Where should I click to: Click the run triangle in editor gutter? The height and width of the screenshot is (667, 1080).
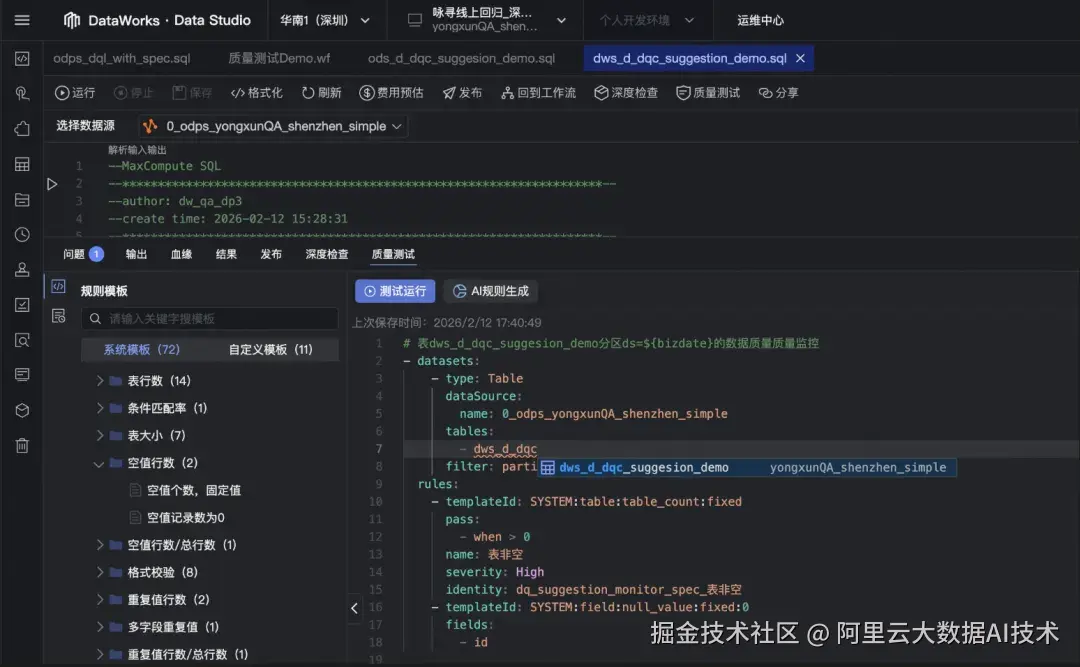(x=52, y=184)
